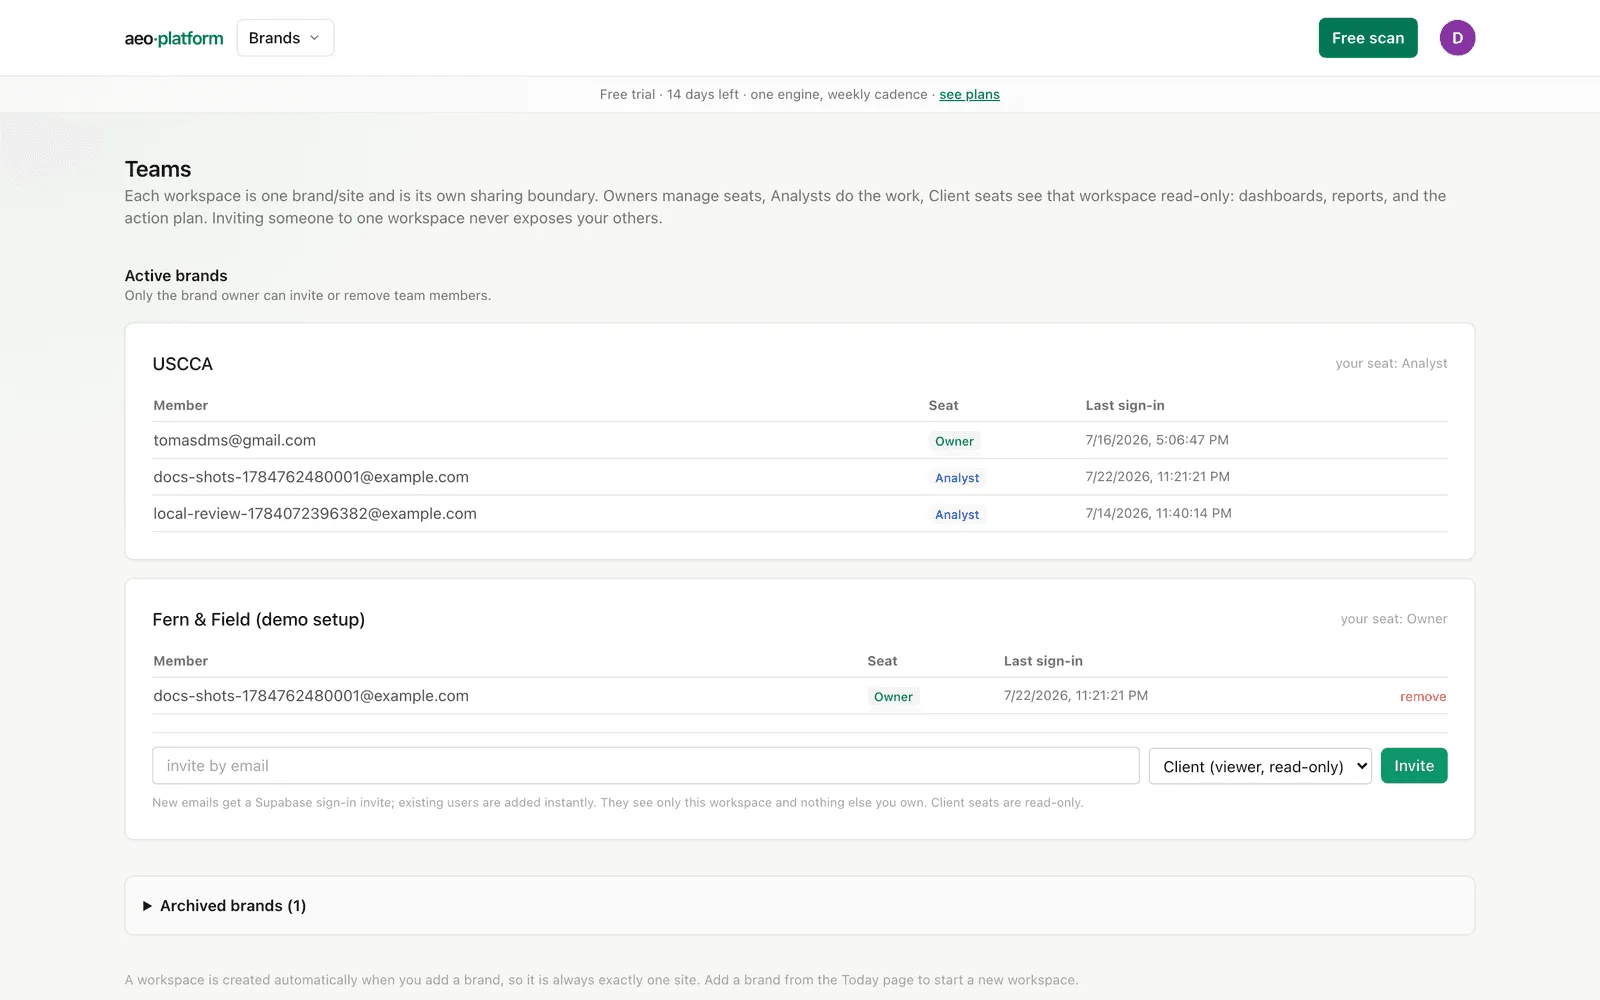Select local-review-1784072396382@example.com email
The height and width of the screenshot is (1000, 1600).
click(x=315, y=514)
